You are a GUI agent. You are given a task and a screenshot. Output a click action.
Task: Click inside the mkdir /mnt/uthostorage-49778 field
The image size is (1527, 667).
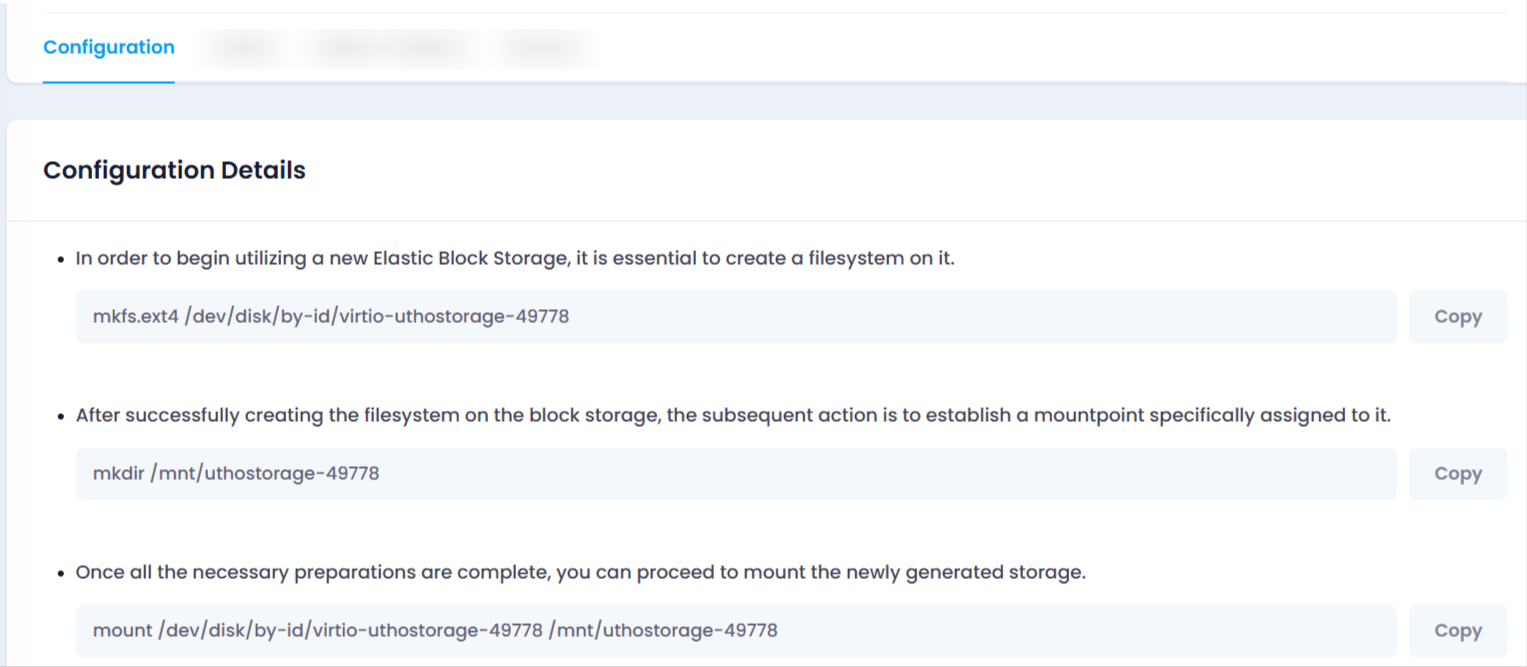736,474
